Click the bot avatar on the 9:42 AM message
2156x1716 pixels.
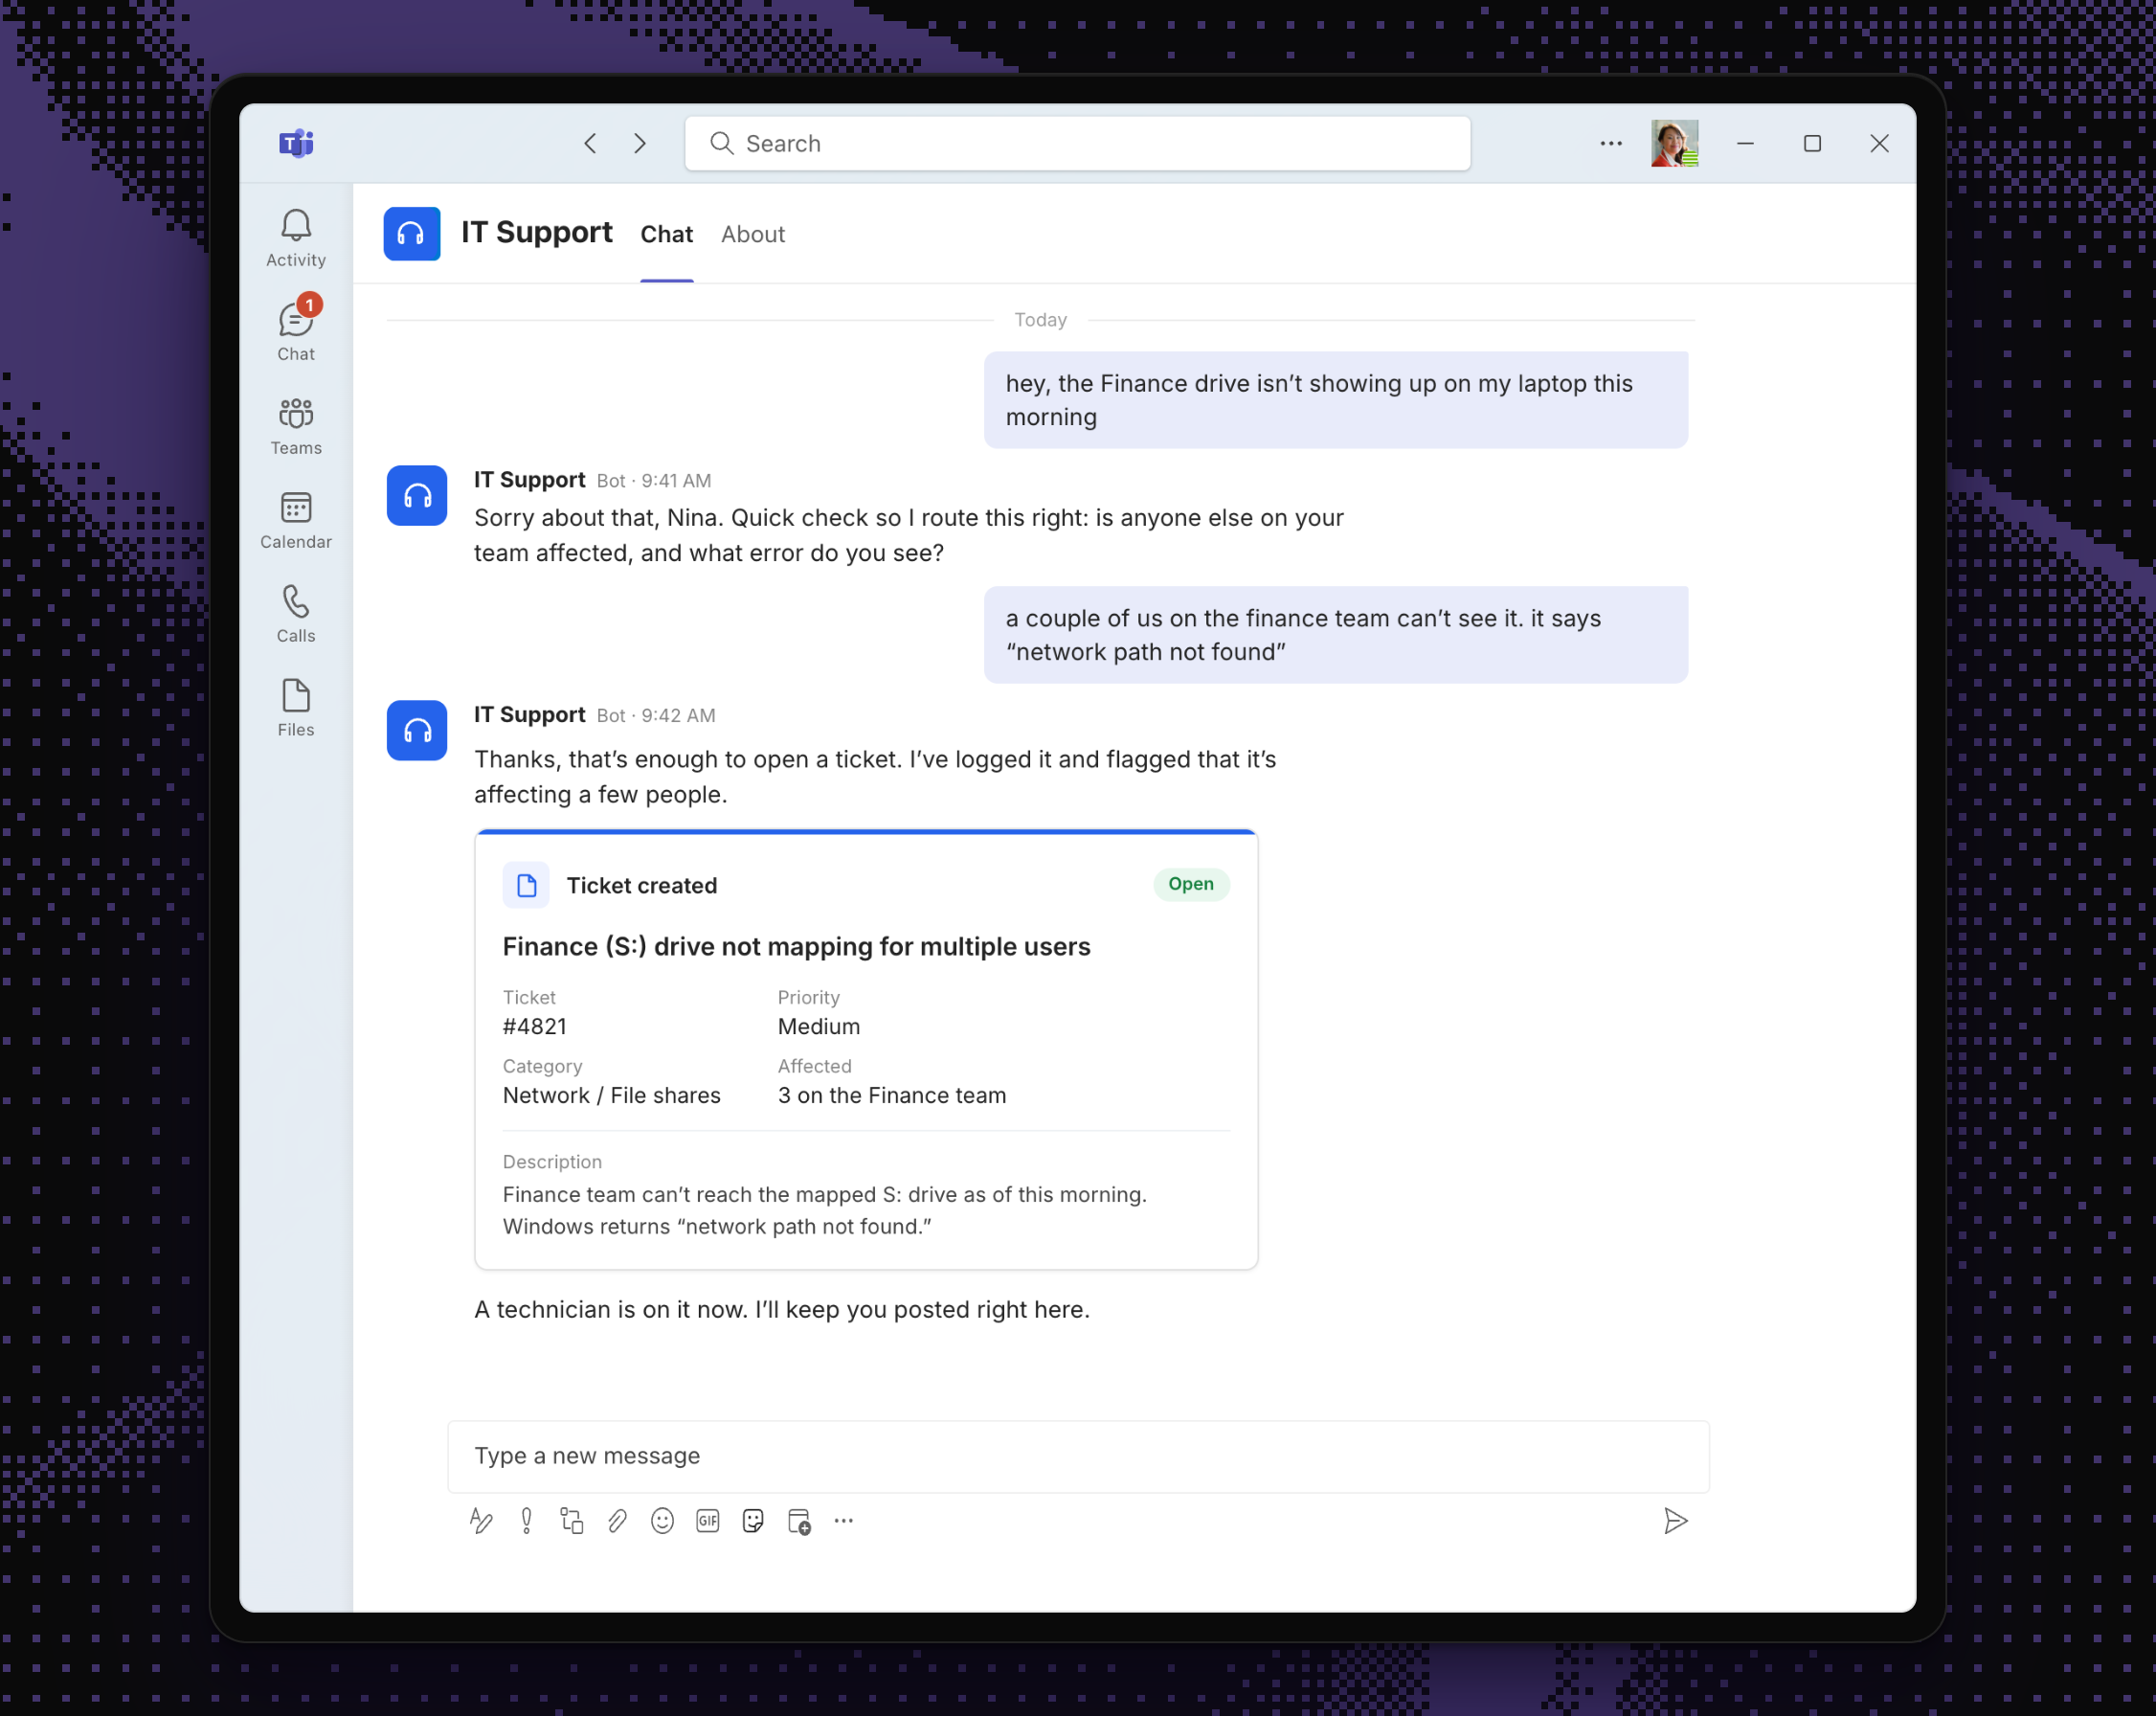point(416,730)
